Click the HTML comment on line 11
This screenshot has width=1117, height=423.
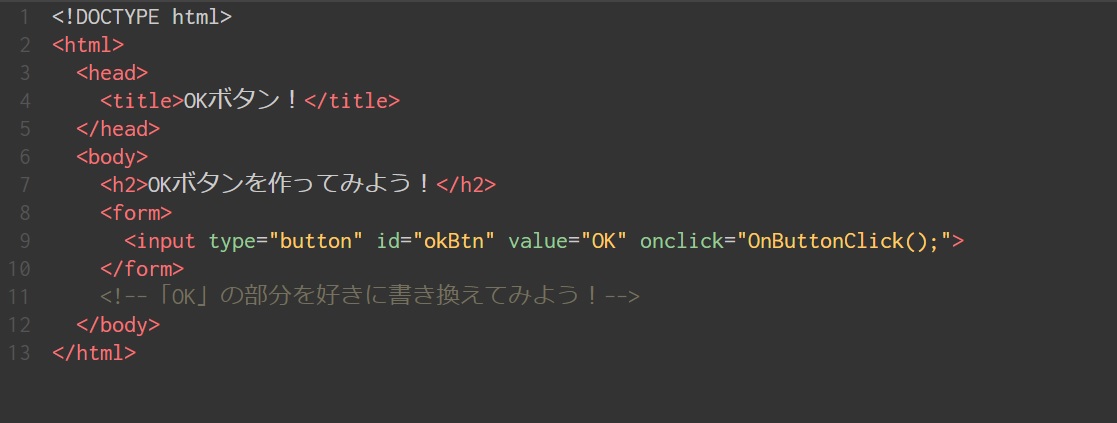[x=369, y=297]
